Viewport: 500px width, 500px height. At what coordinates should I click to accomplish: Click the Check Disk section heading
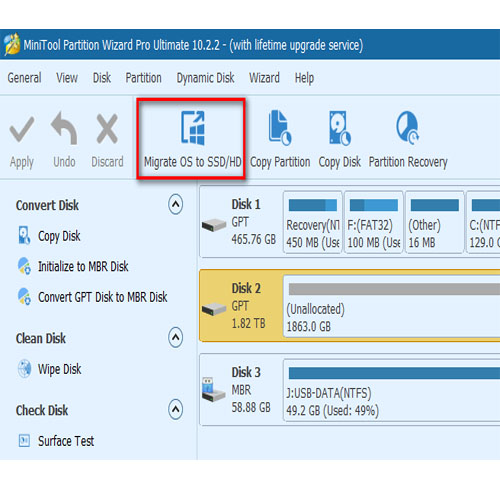click(42, 411)
